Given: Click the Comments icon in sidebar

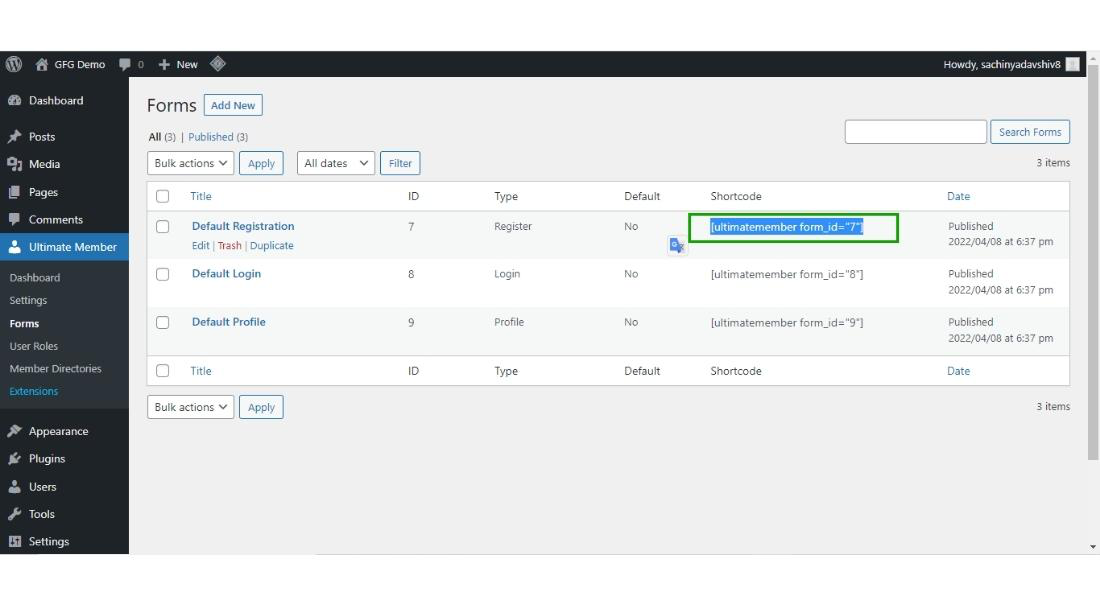Looking at the screenshot, I should coord(14,219).
